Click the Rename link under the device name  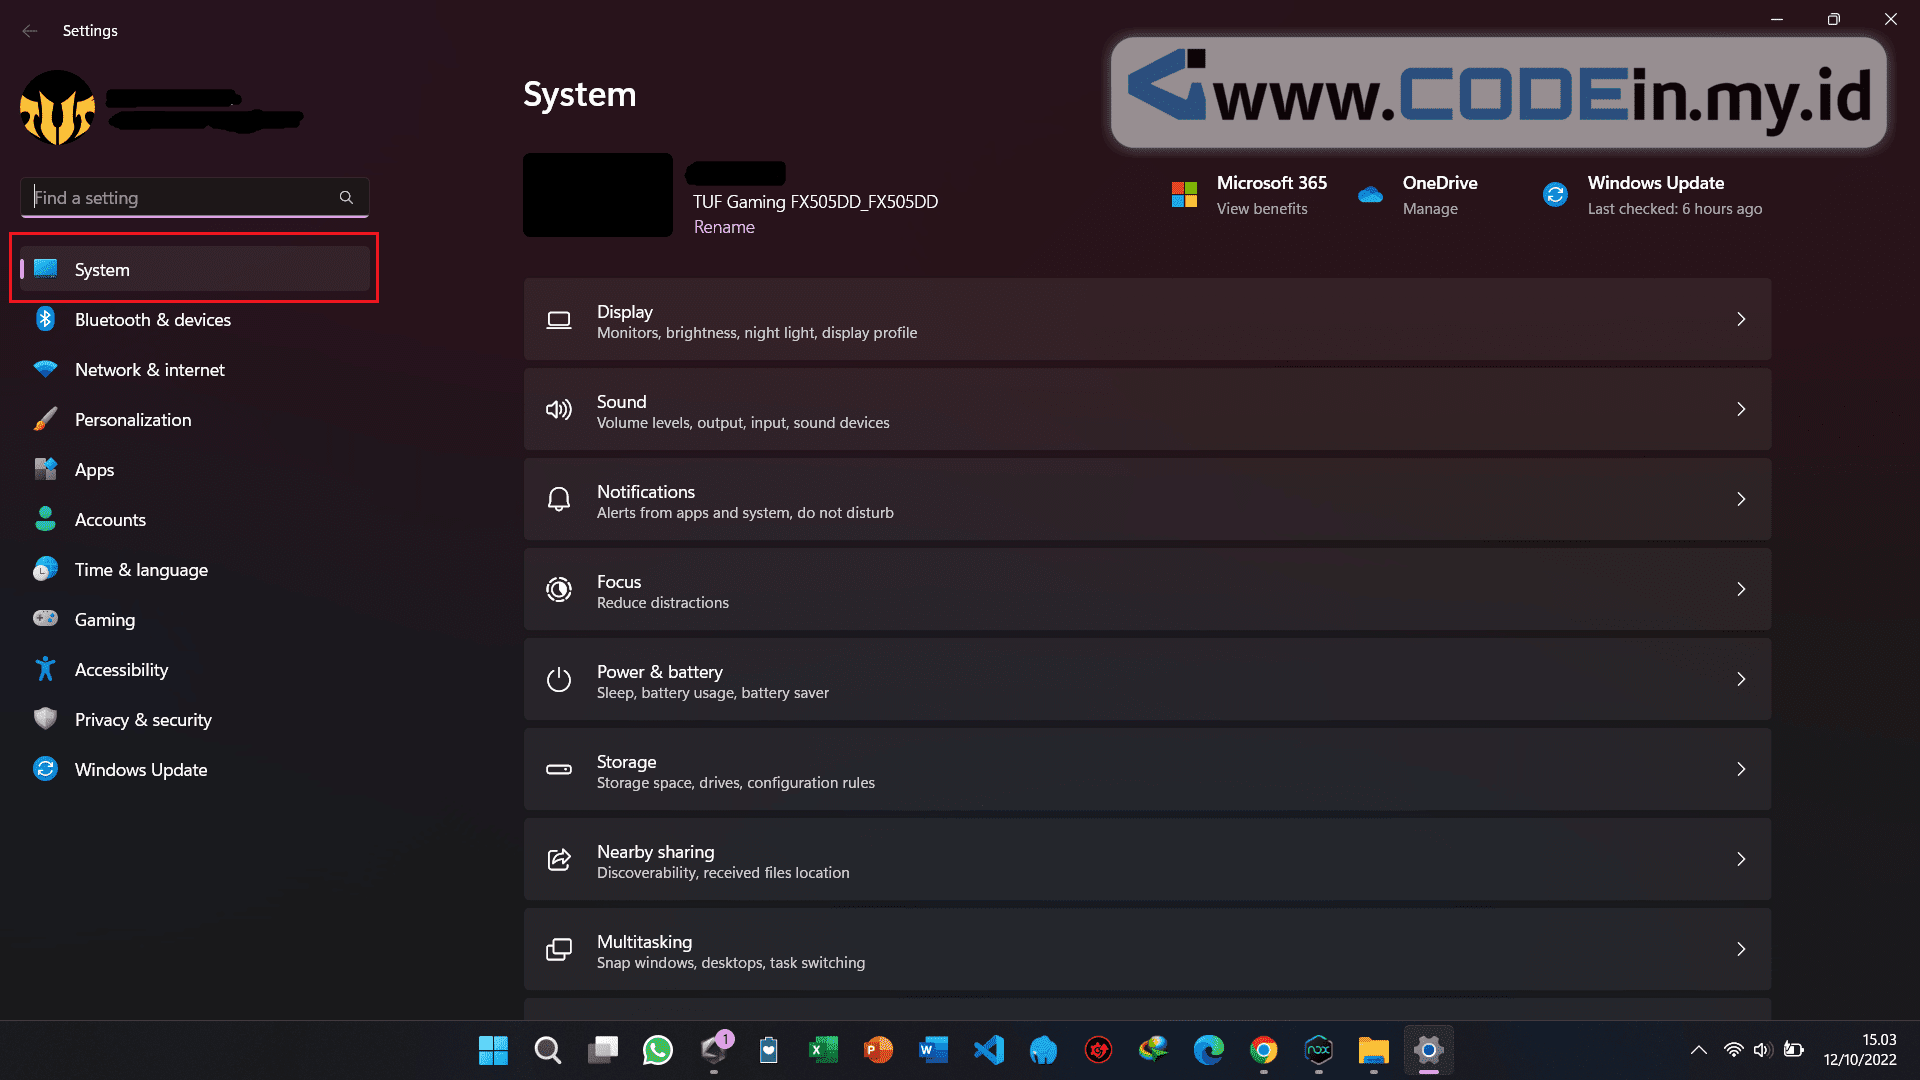(x=724, y=227)
